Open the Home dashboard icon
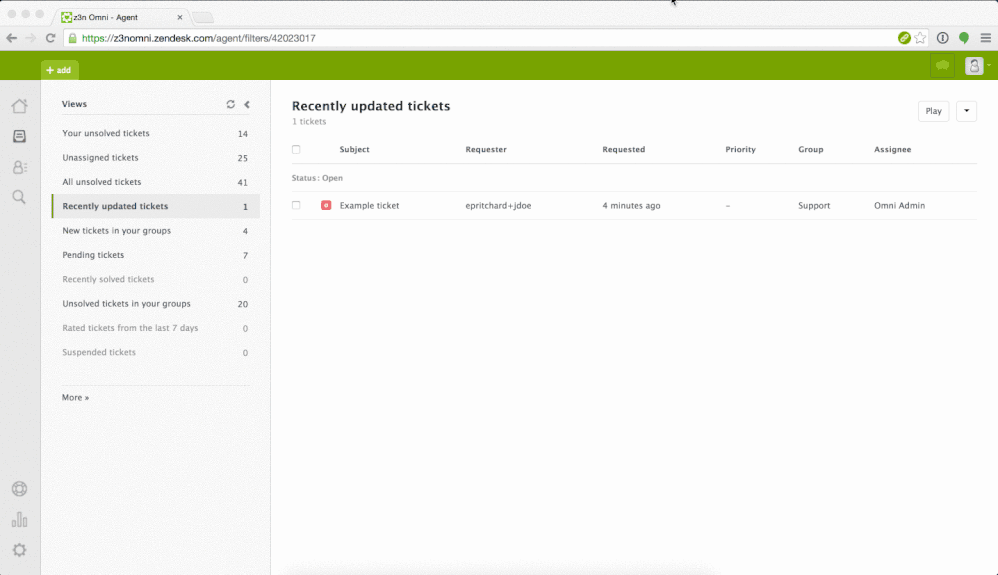The width and height of the screenshot is (998, 575). pyautogui.click(x=19, y=106)
